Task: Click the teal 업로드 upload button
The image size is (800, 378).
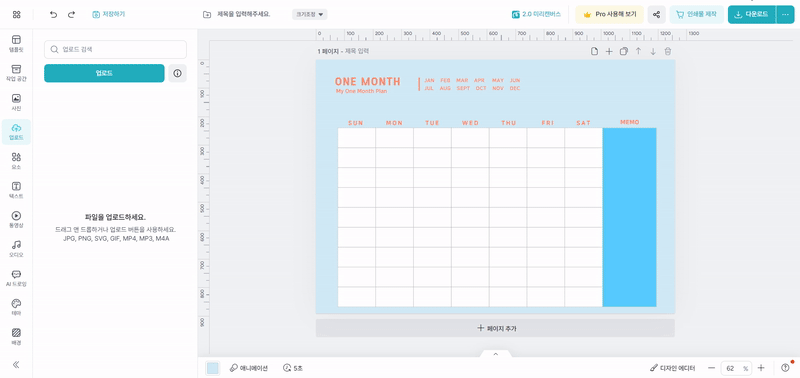Action: coord(104,73)
